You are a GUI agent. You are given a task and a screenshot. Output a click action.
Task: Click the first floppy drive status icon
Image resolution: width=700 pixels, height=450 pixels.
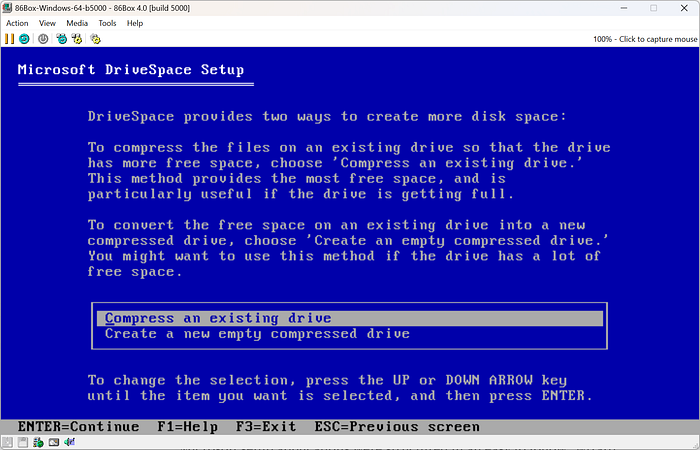pos(8,442)
